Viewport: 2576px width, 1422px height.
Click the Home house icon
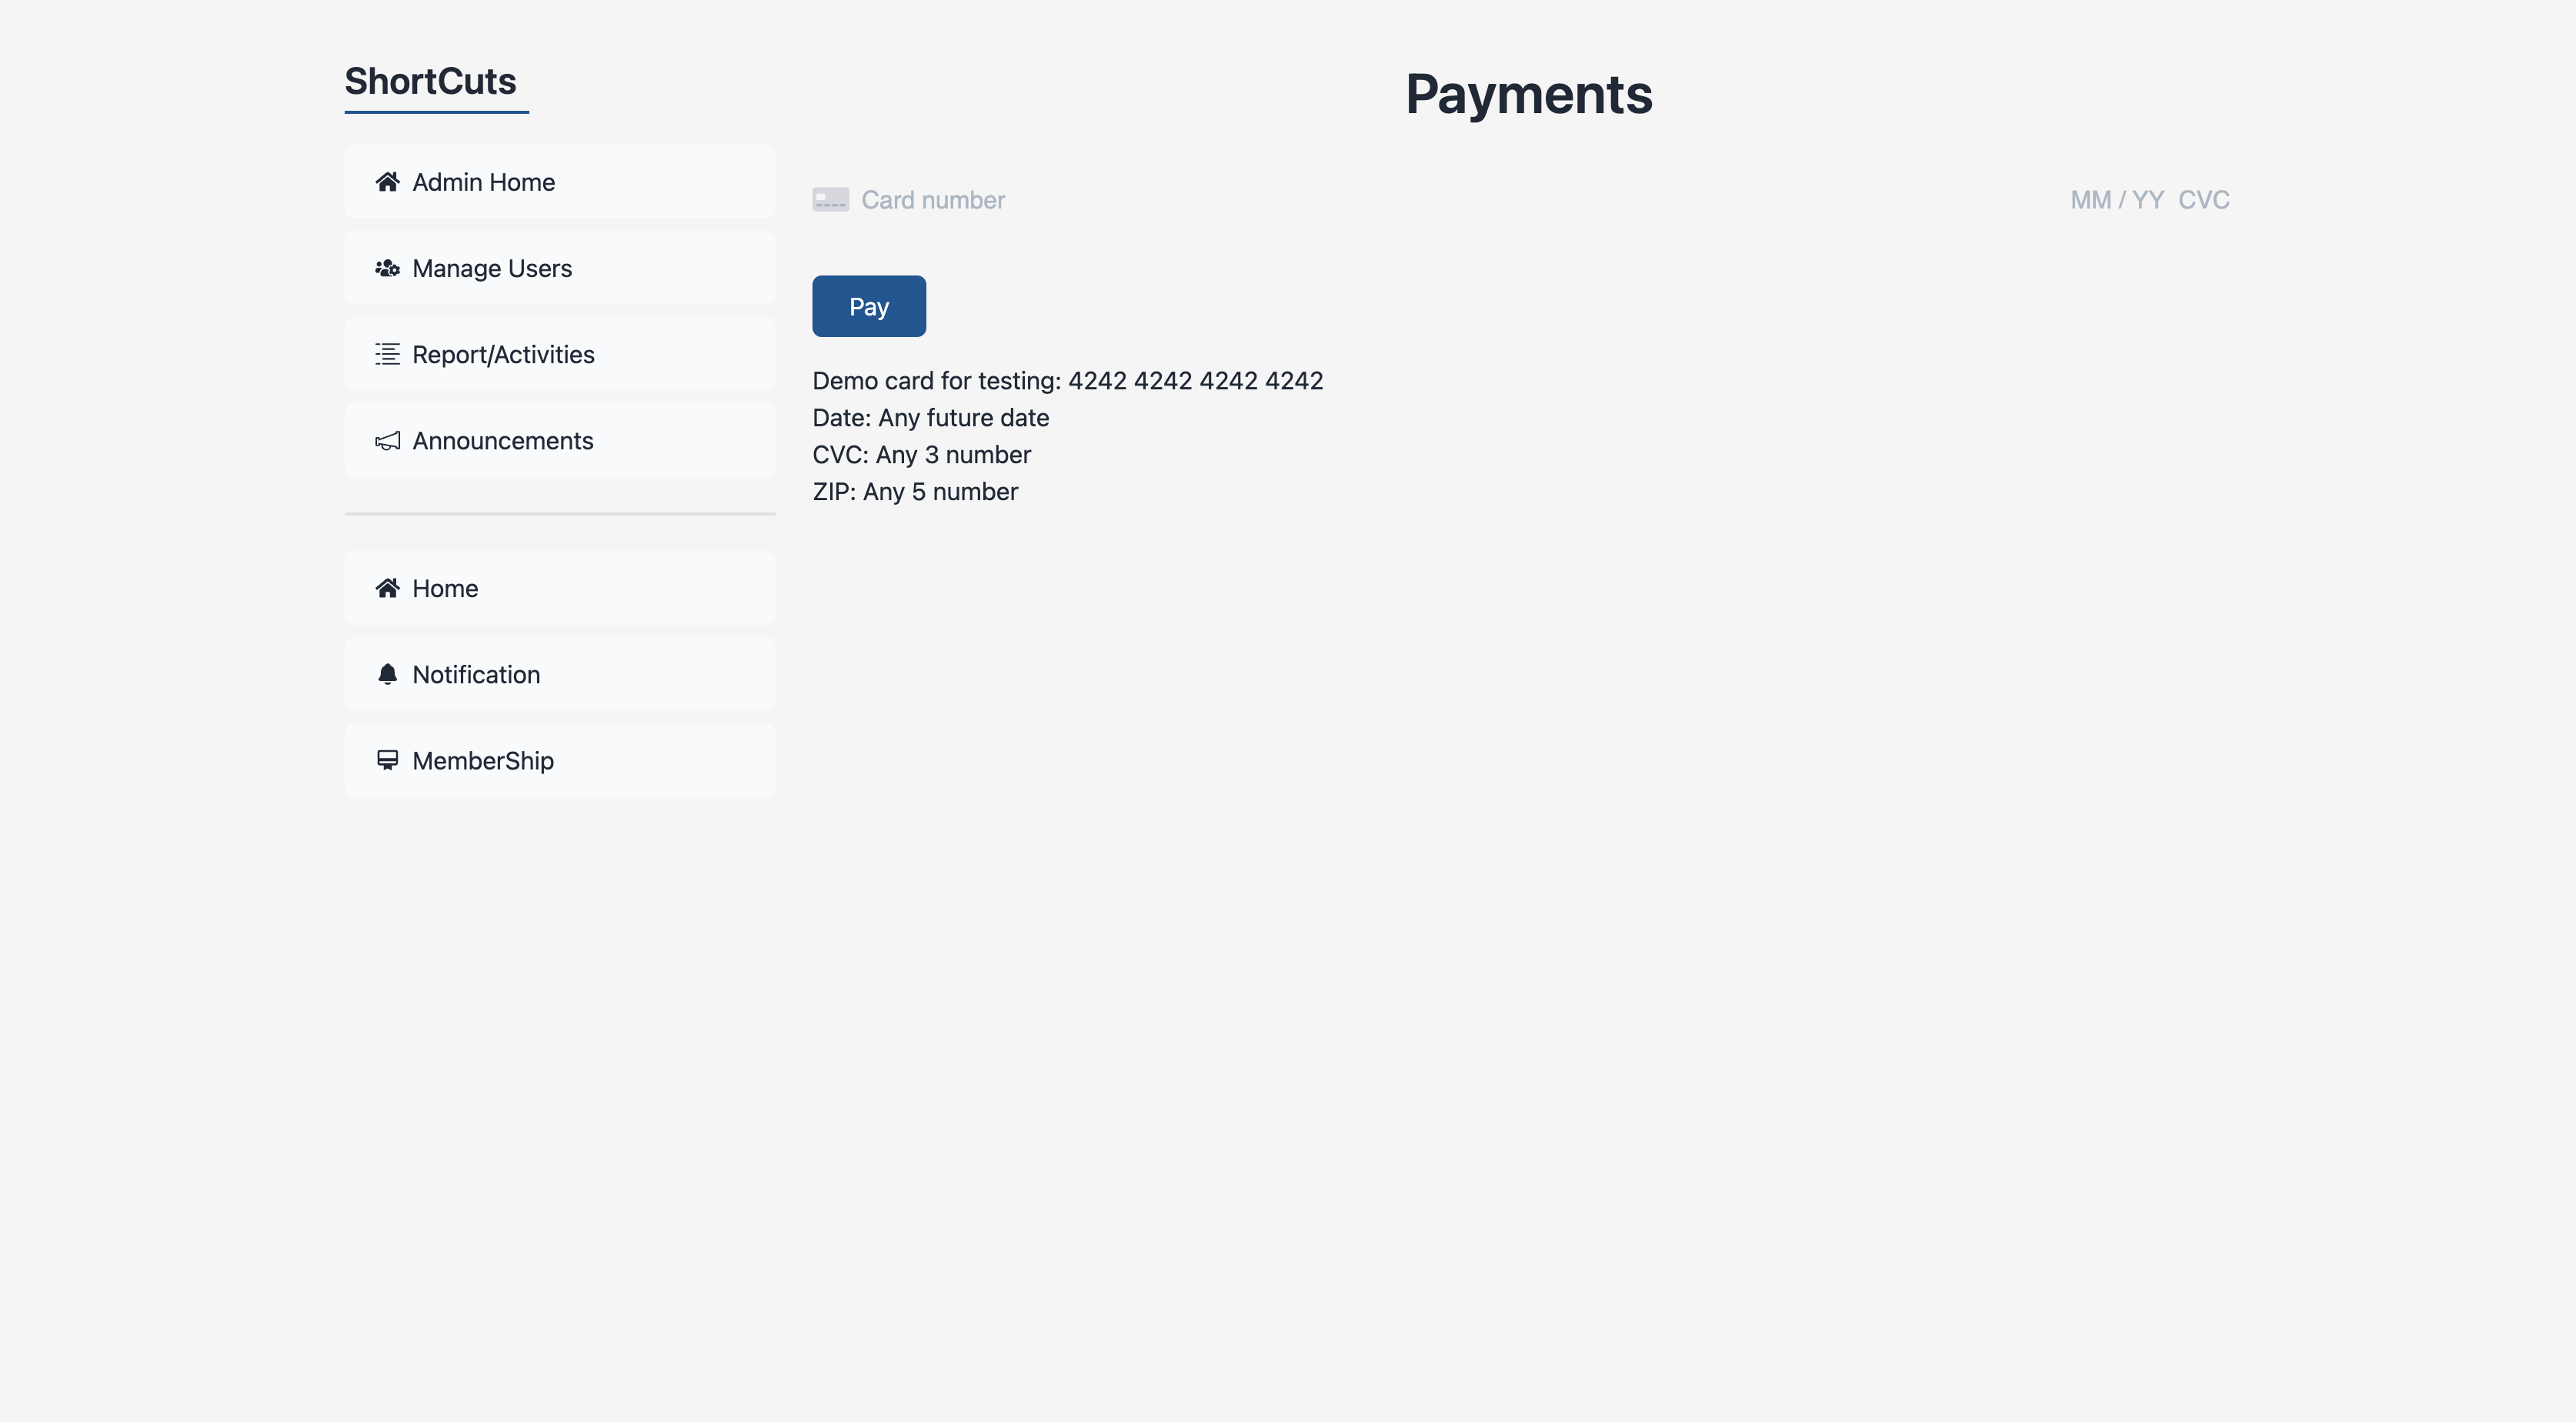click(x=387, y=588)
